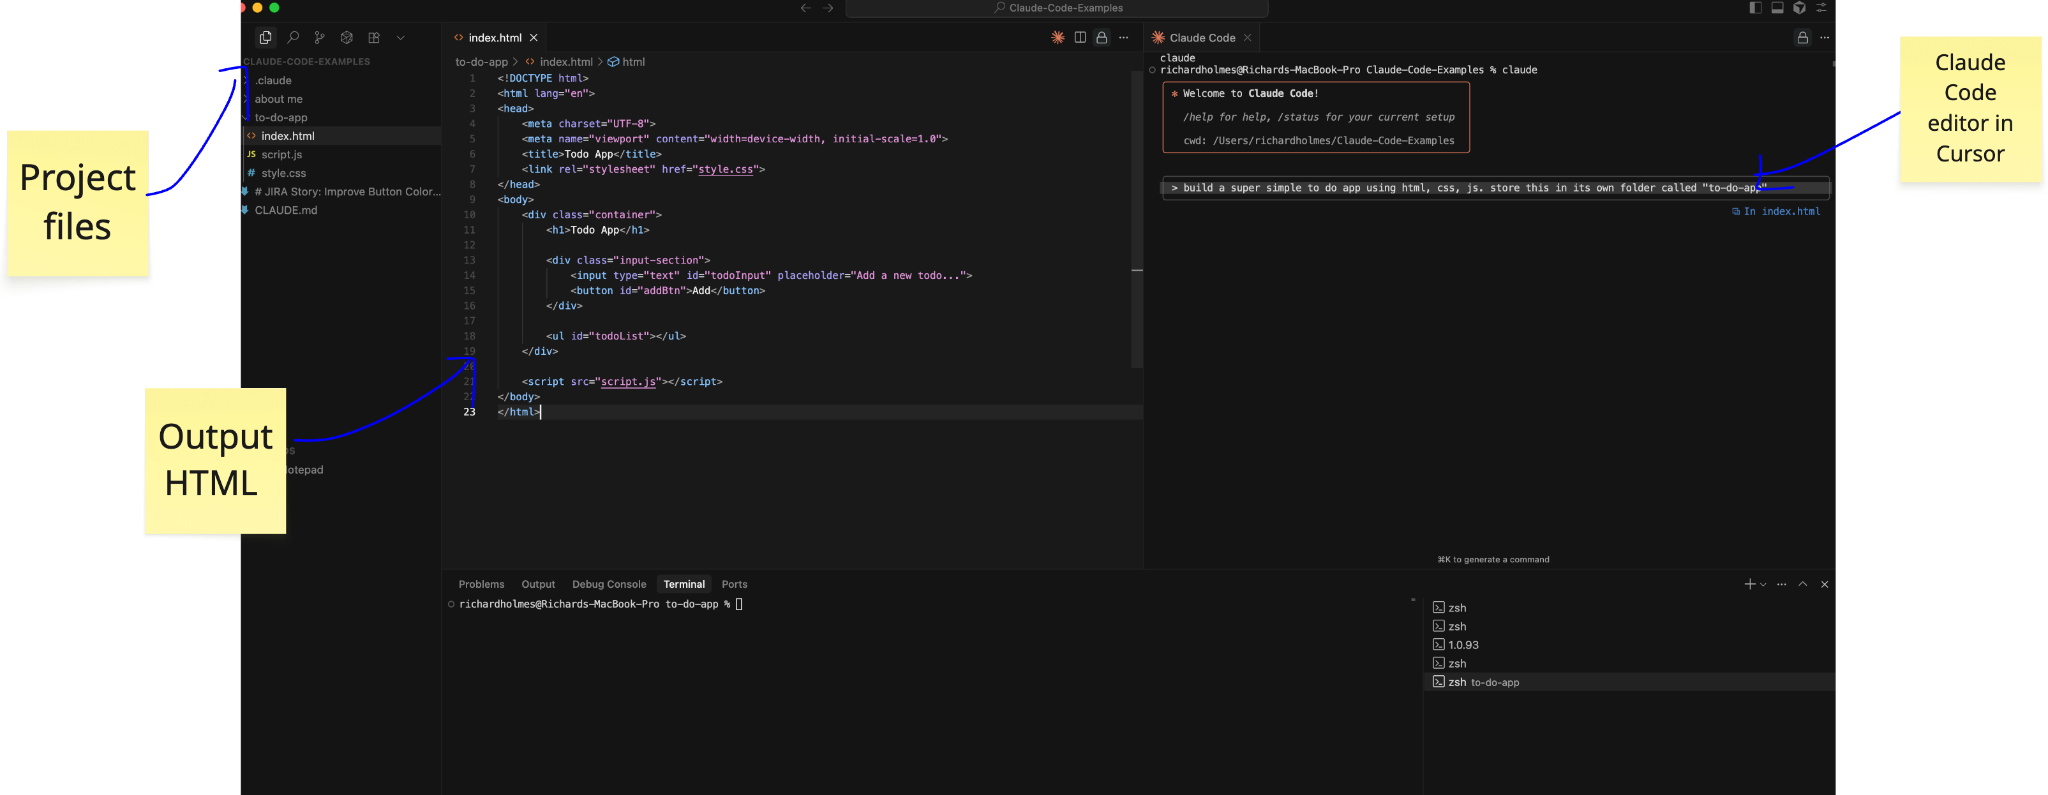The height and width of the screenshot is (795, 2048).
Task: Toggle the lock on Claude Code editor group
Action: pyautogui.click(x=1803, y=37)
